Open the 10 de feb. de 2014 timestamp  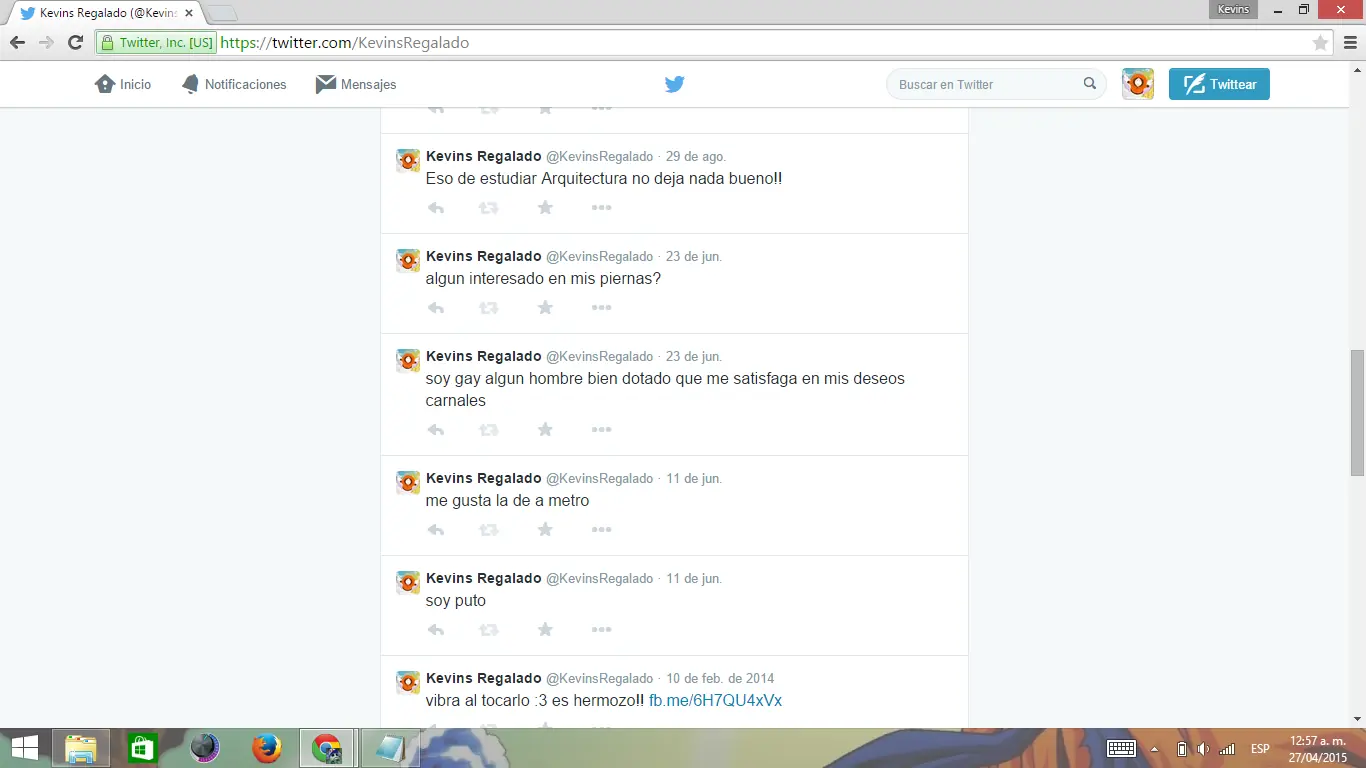pos(720,678)
